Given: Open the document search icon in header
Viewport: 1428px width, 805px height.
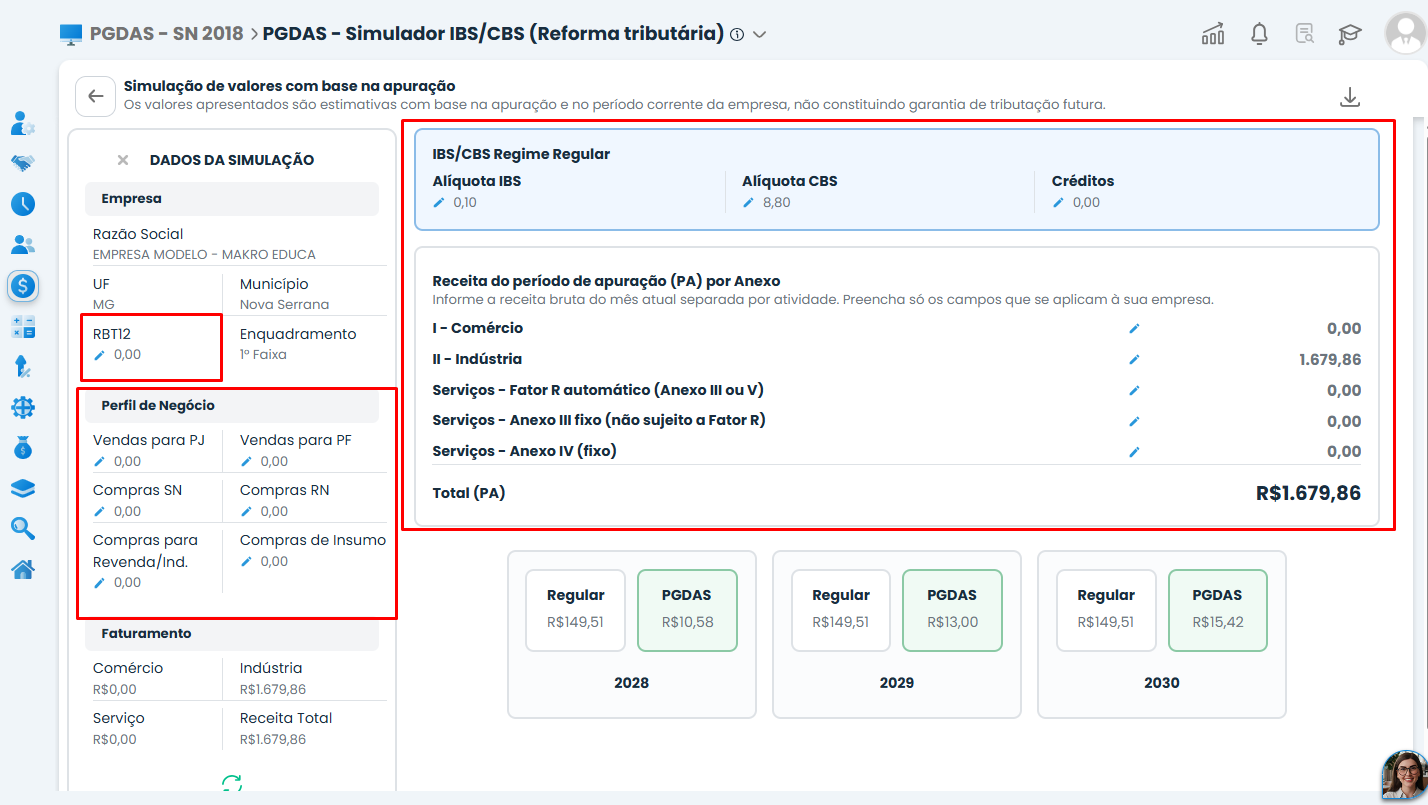Looking at the screenshot, I should click(1305, 34).
